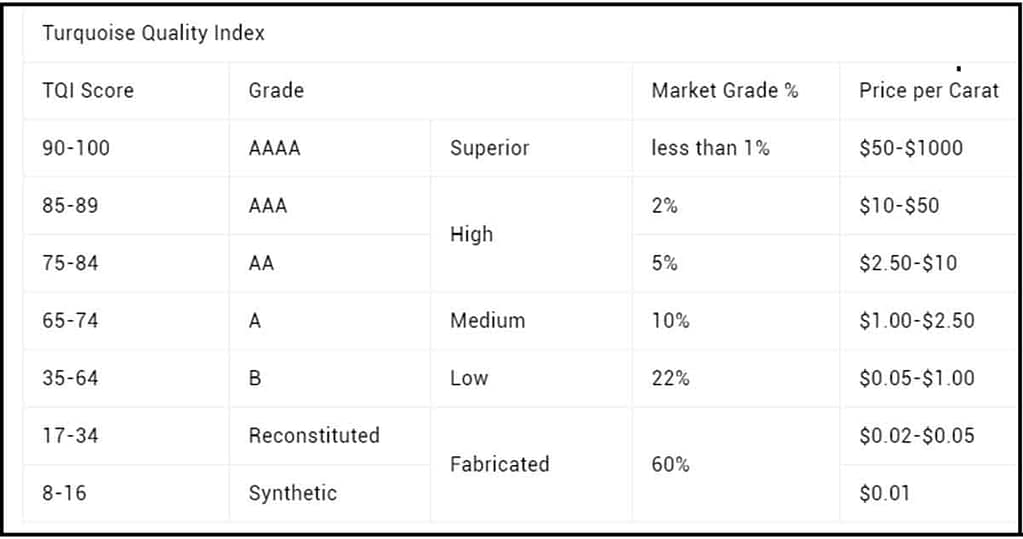
Task: Click the Reconstituted grade cell
Action: click(314, 436)
